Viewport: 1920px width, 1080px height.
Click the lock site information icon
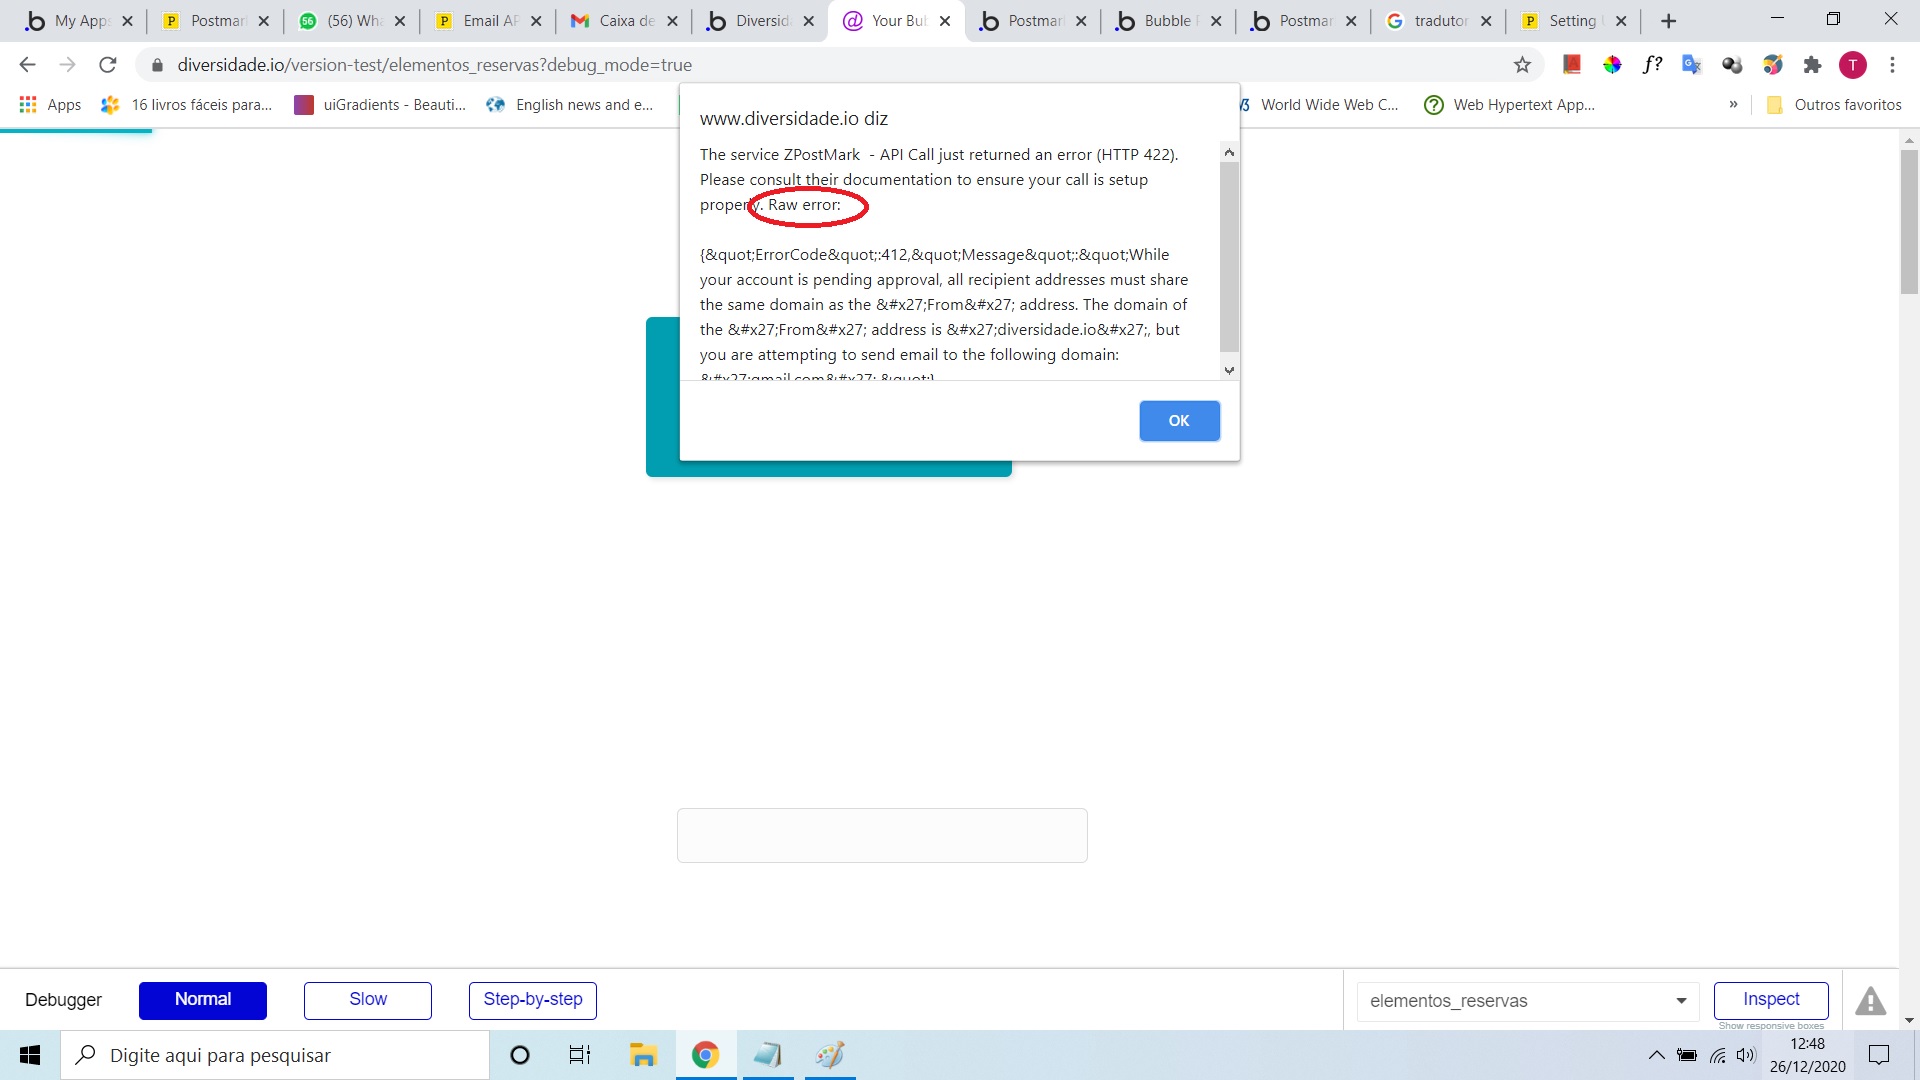click(157, 65)
